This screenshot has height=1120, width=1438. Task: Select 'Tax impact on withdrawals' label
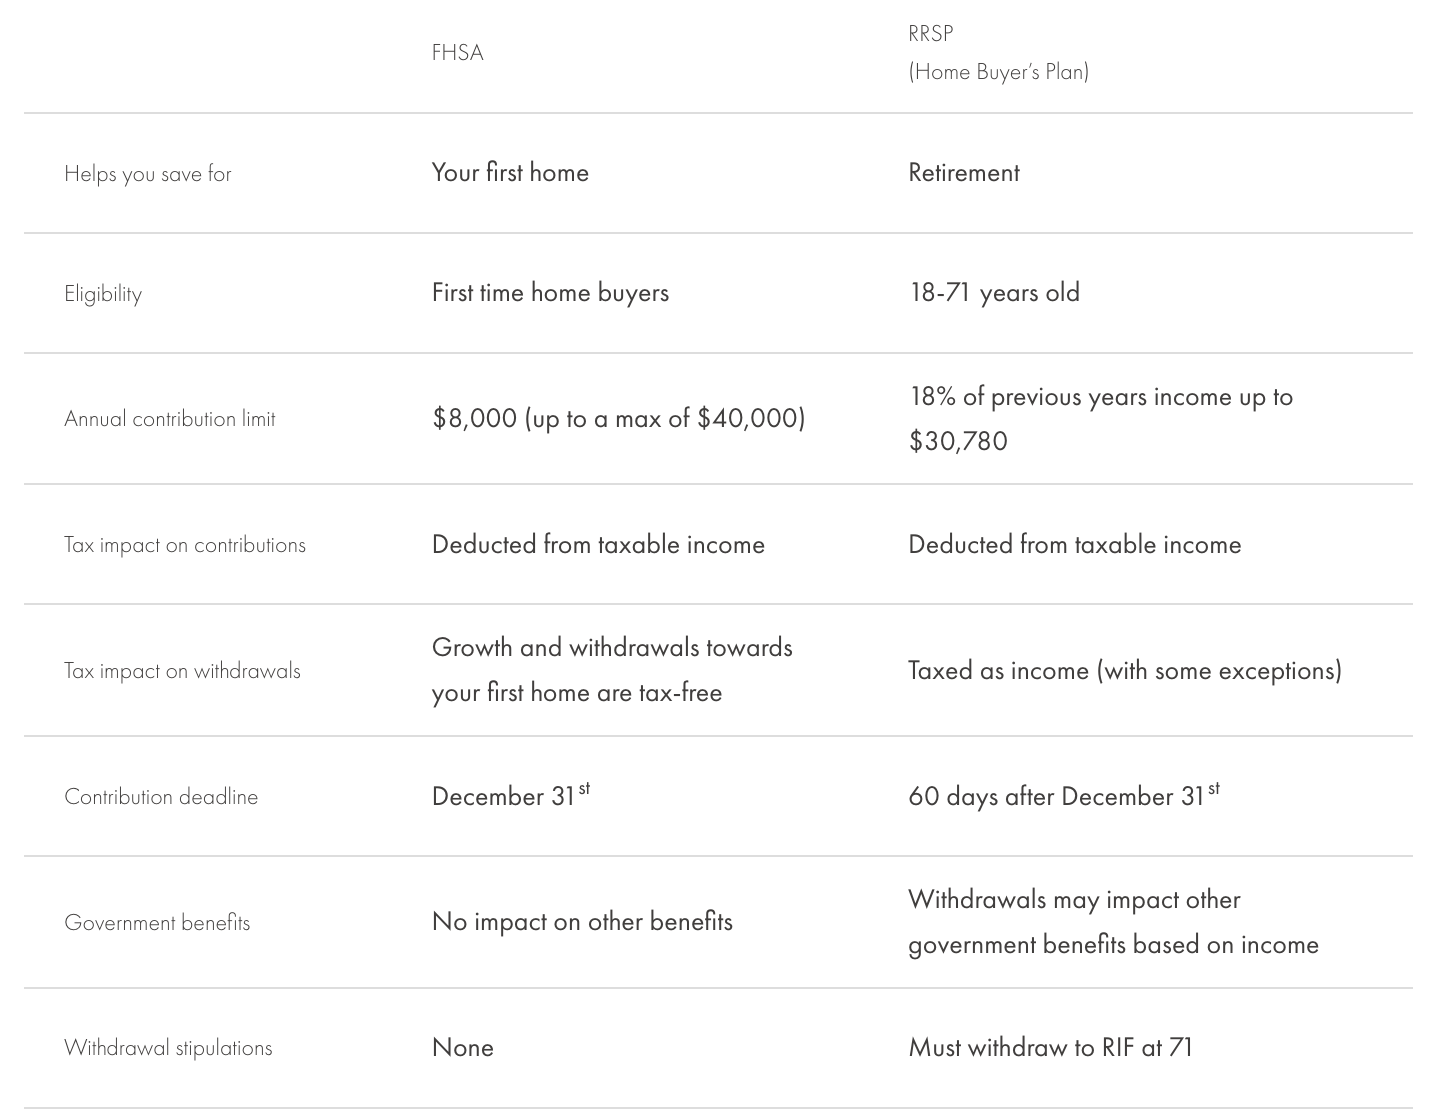tap(182, 671)
